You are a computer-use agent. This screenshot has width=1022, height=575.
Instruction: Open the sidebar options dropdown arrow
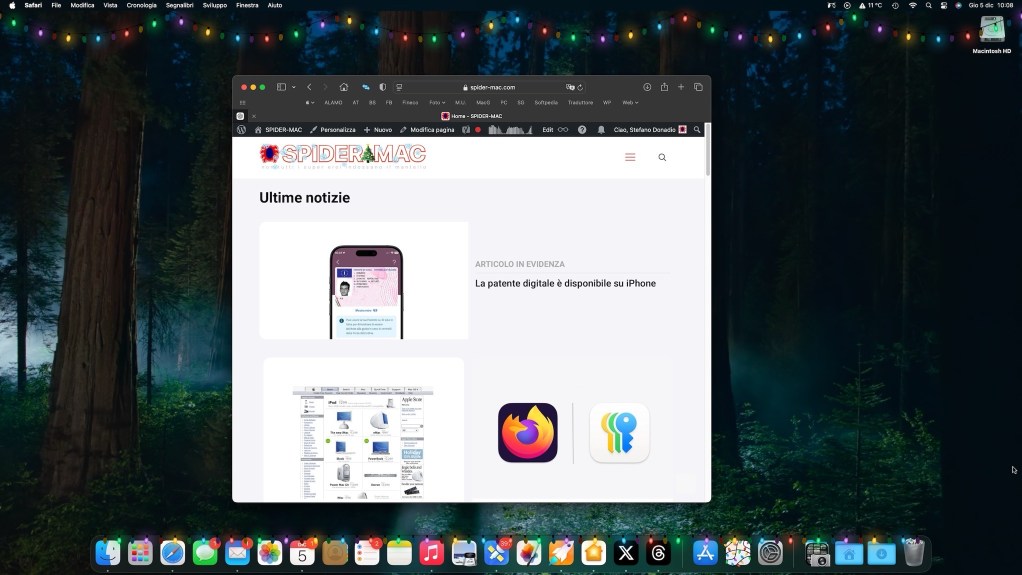(294, 87)
